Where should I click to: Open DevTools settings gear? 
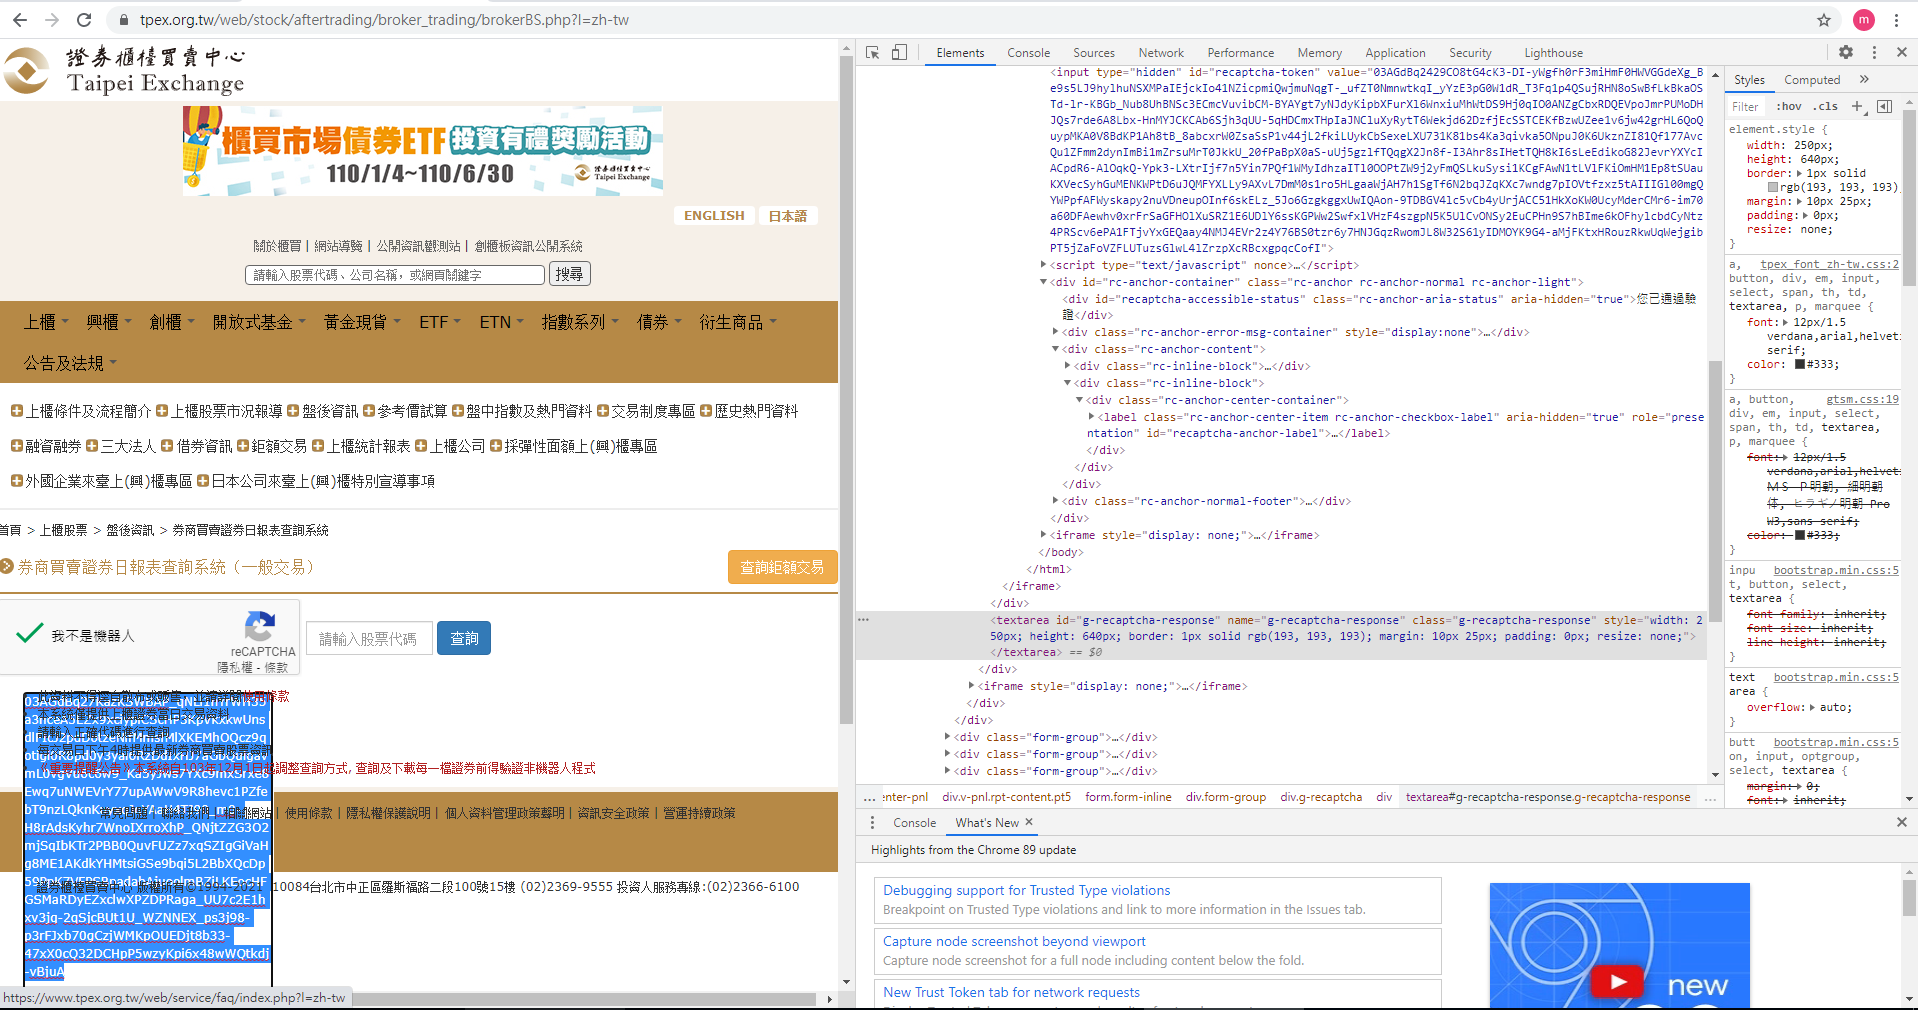1846,52
